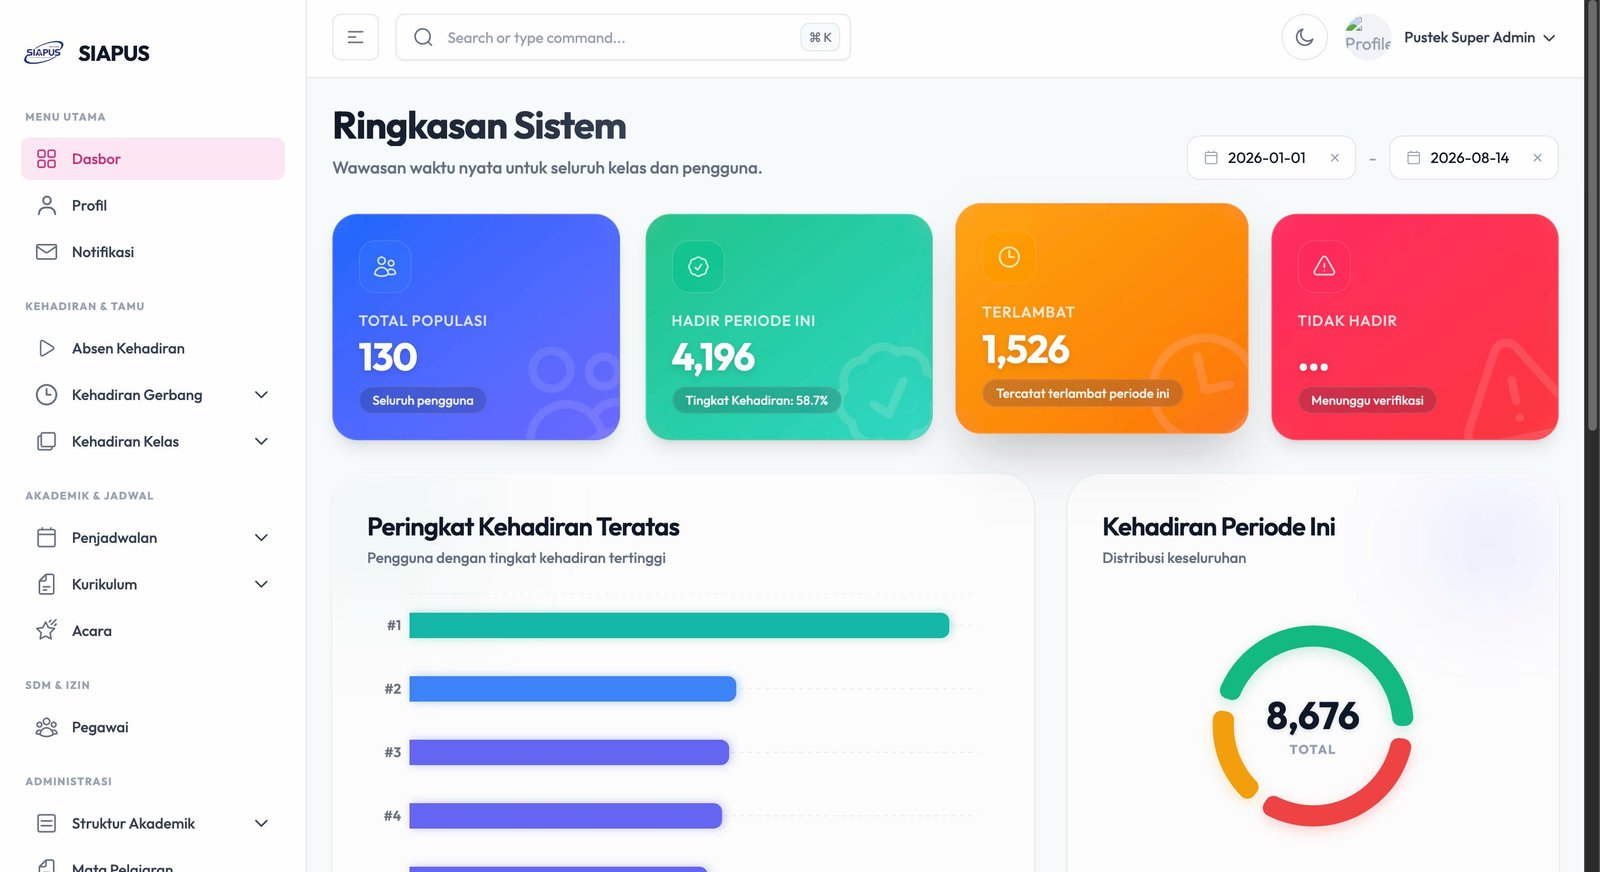The image size is (1600, 872).
Task: Click the Kehadiran Gerbang clock icon
Action: [46, 395]
